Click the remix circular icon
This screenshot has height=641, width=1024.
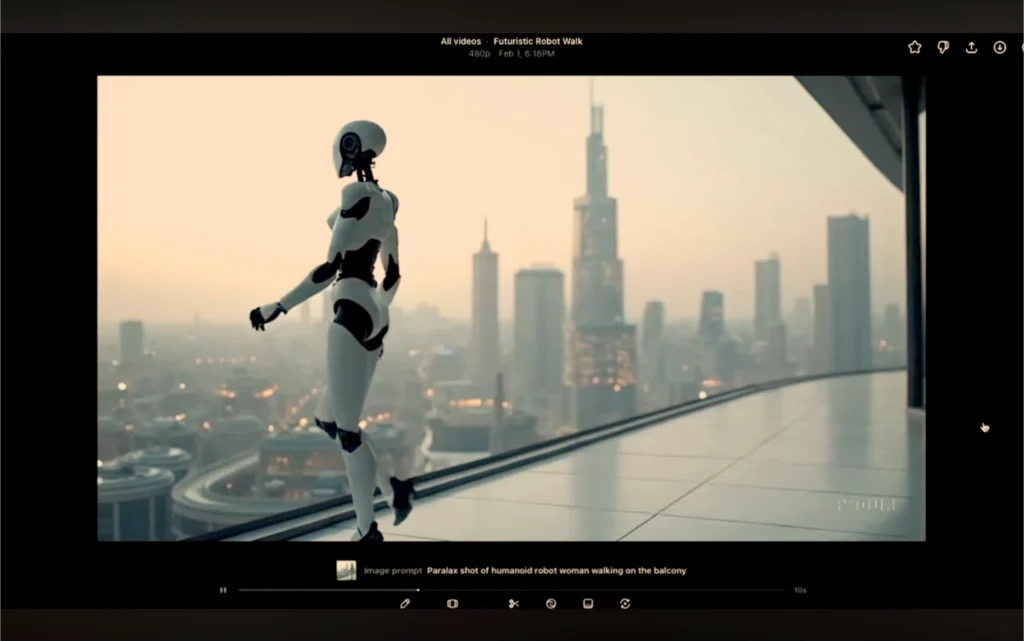click(551, 604)
